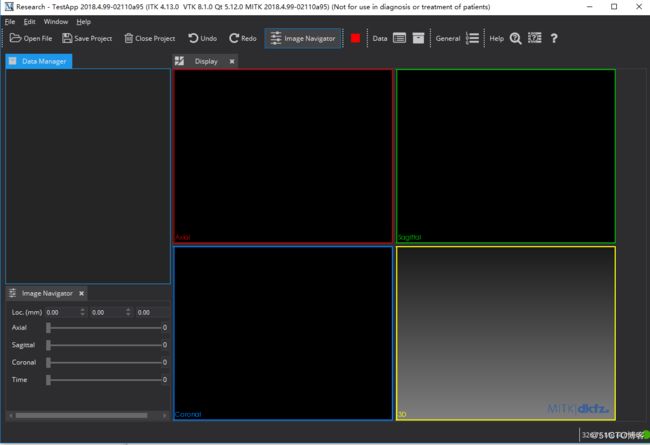Open the Edit menu
Screen dimensions: 650x445
pos(29,22)
